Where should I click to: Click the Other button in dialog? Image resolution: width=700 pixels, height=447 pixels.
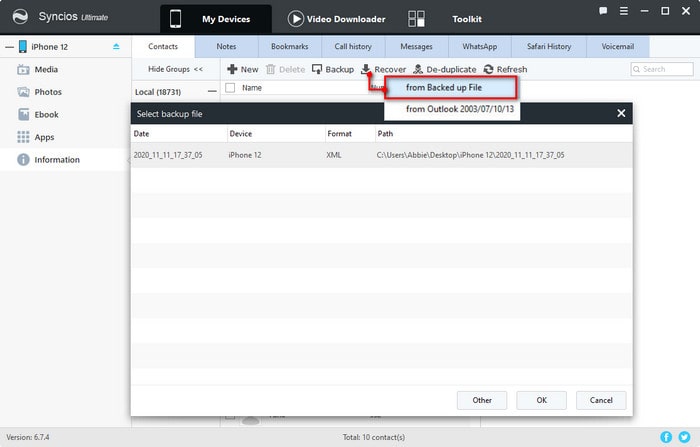click(x=482, y=400)
